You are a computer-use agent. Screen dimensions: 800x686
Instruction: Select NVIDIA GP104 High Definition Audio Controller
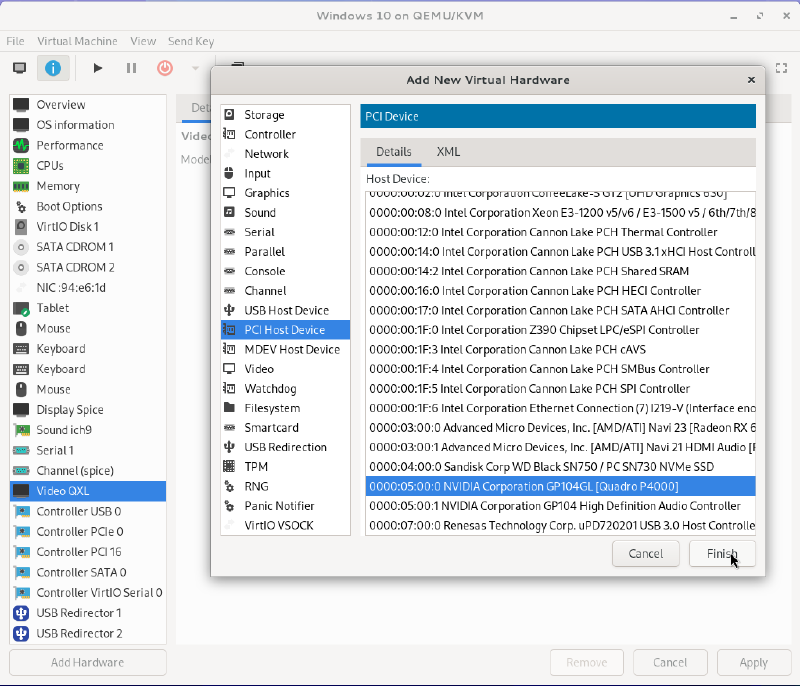pyautogui.click(x=560, y=506)
